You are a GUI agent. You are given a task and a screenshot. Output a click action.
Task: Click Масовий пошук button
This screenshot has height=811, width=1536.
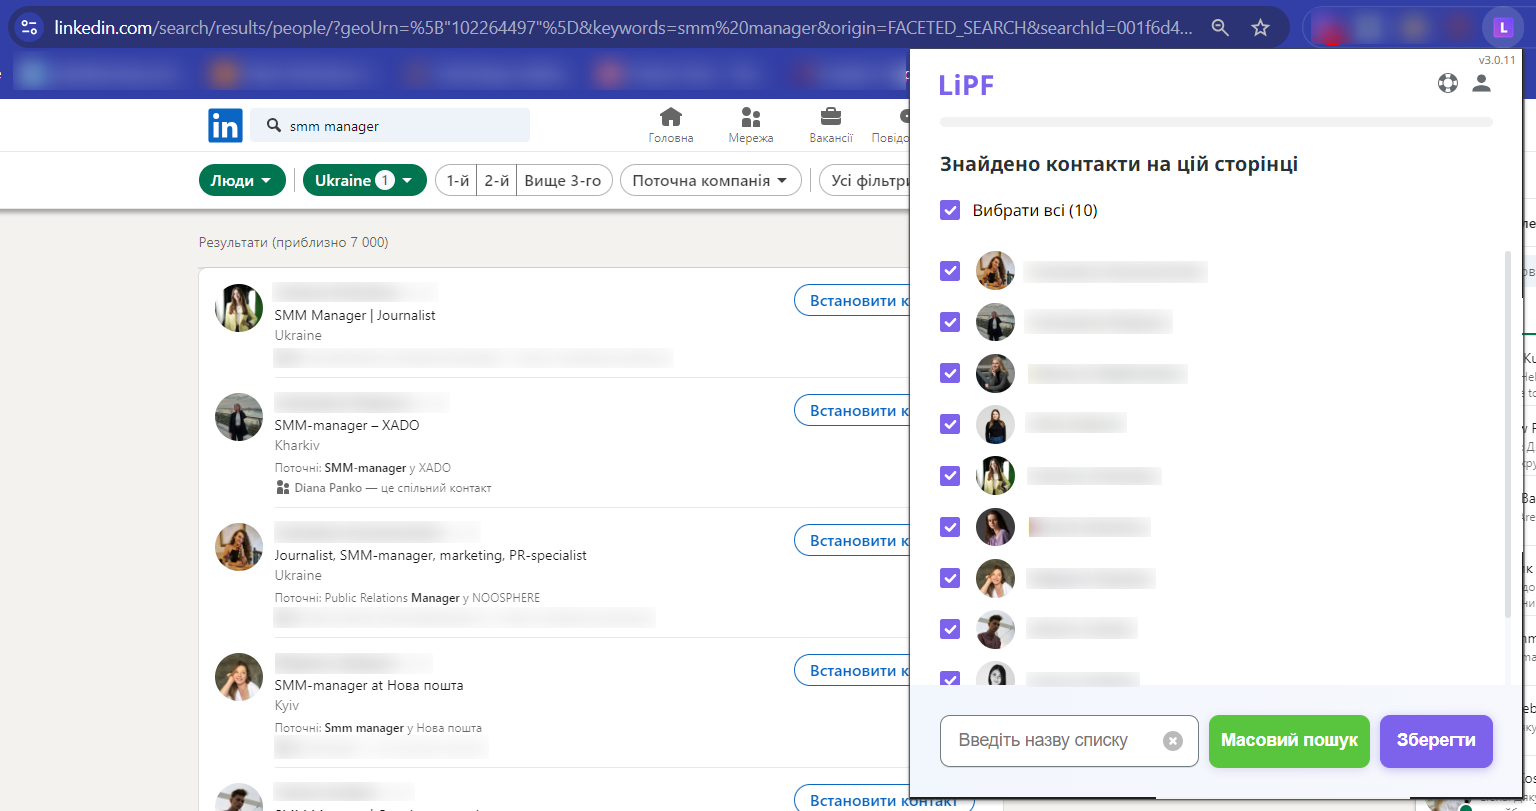(1289, 741)
